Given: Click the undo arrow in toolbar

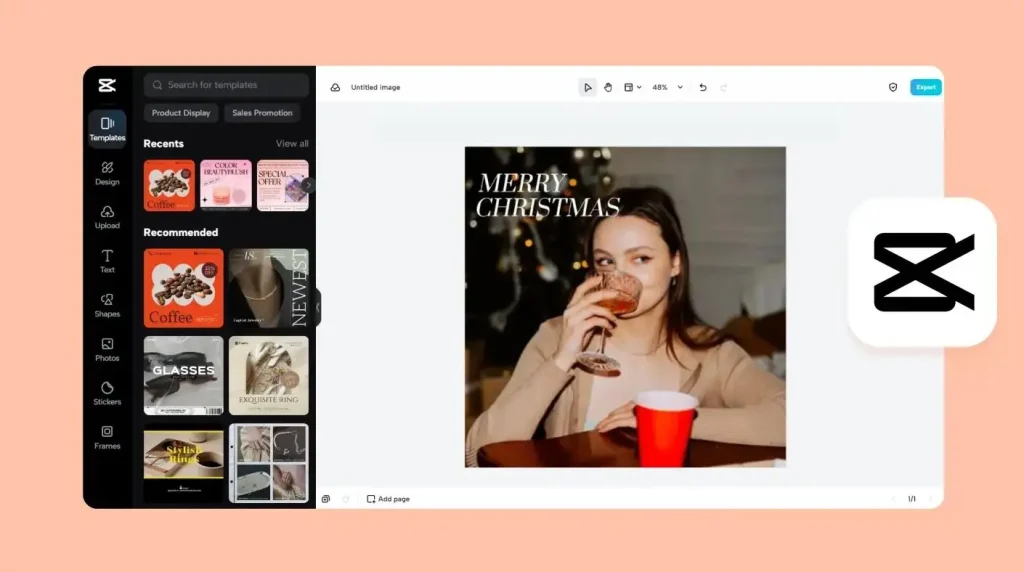Looking at the screenshot, I should tap(702, 87).
